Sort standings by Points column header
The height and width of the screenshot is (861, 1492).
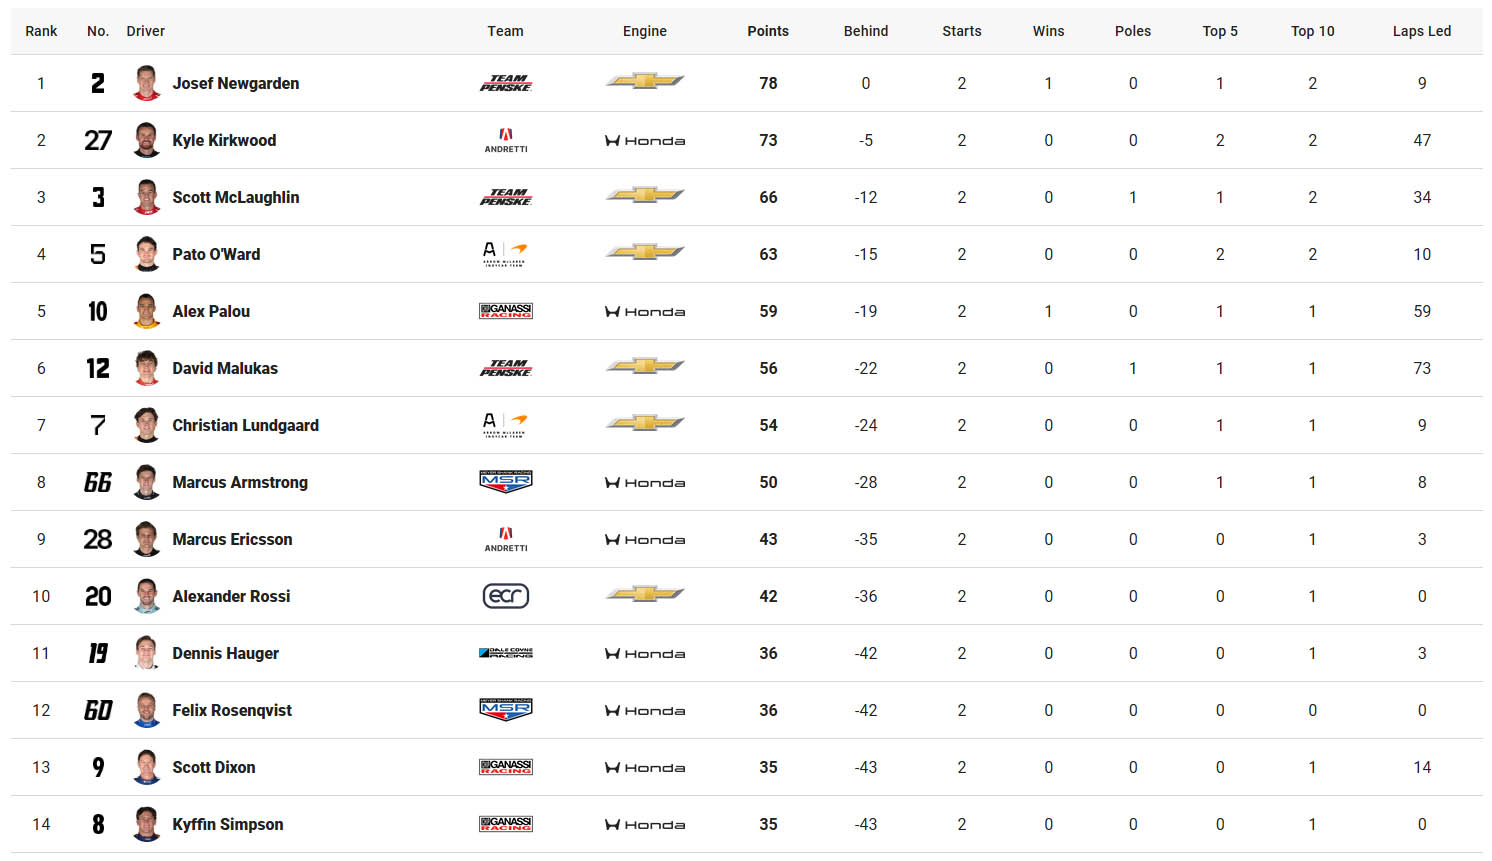click(767, 31)
